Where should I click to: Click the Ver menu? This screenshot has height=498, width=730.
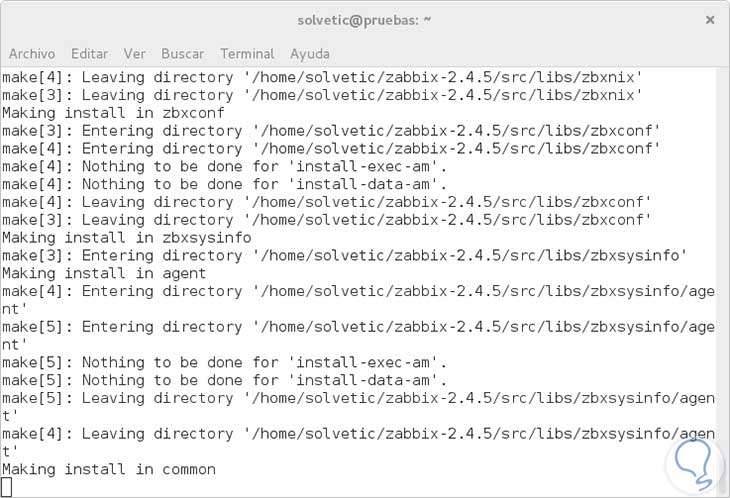[135, 53]
